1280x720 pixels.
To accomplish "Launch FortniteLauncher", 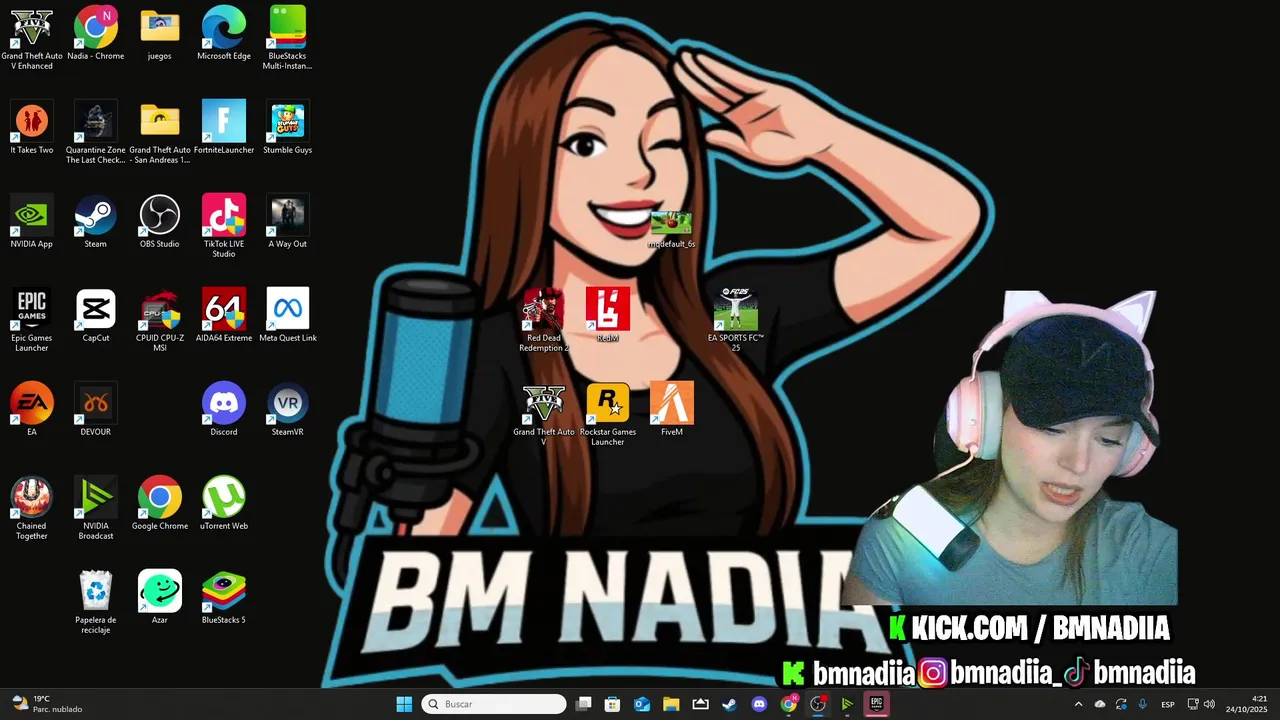I will pyautogui.click(x=224, y=128).
